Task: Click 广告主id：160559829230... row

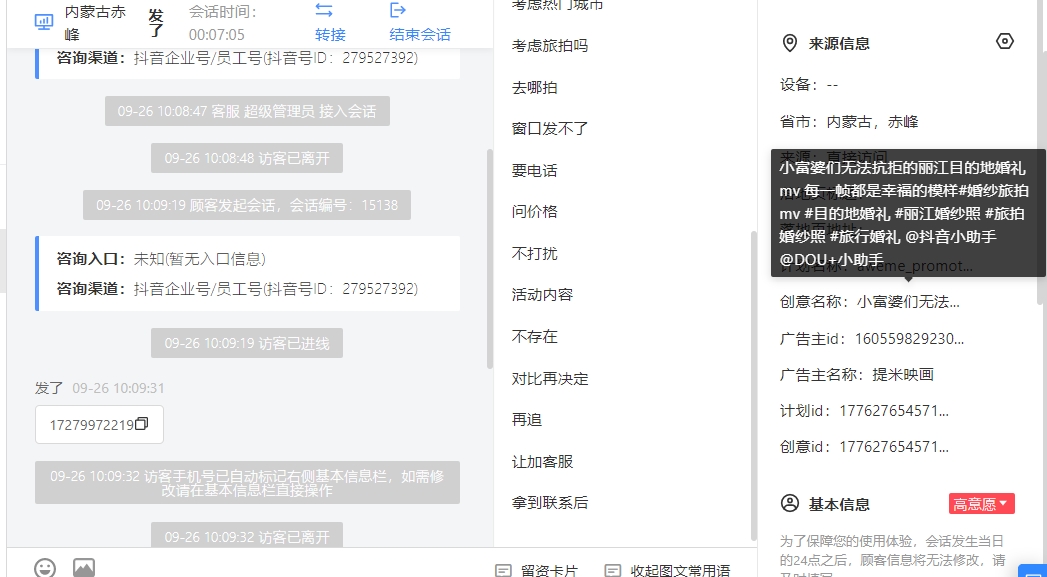Action: (x=872, y=339)
